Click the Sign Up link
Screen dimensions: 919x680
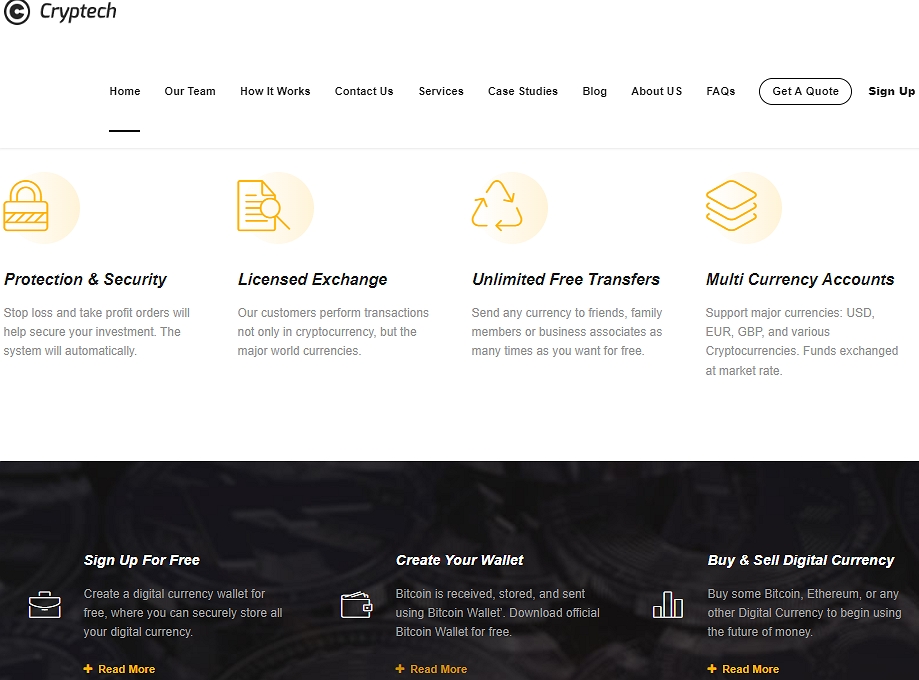pos(891,91)
